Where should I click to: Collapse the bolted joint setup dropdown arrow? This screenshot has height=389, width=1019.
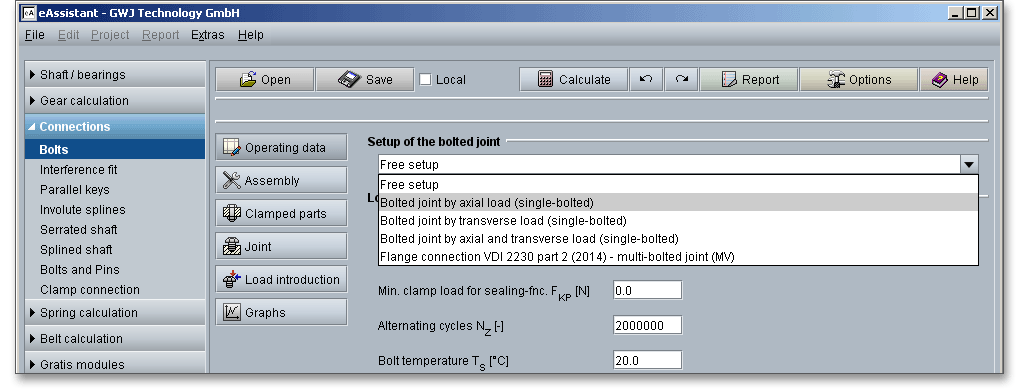(969, 164)
